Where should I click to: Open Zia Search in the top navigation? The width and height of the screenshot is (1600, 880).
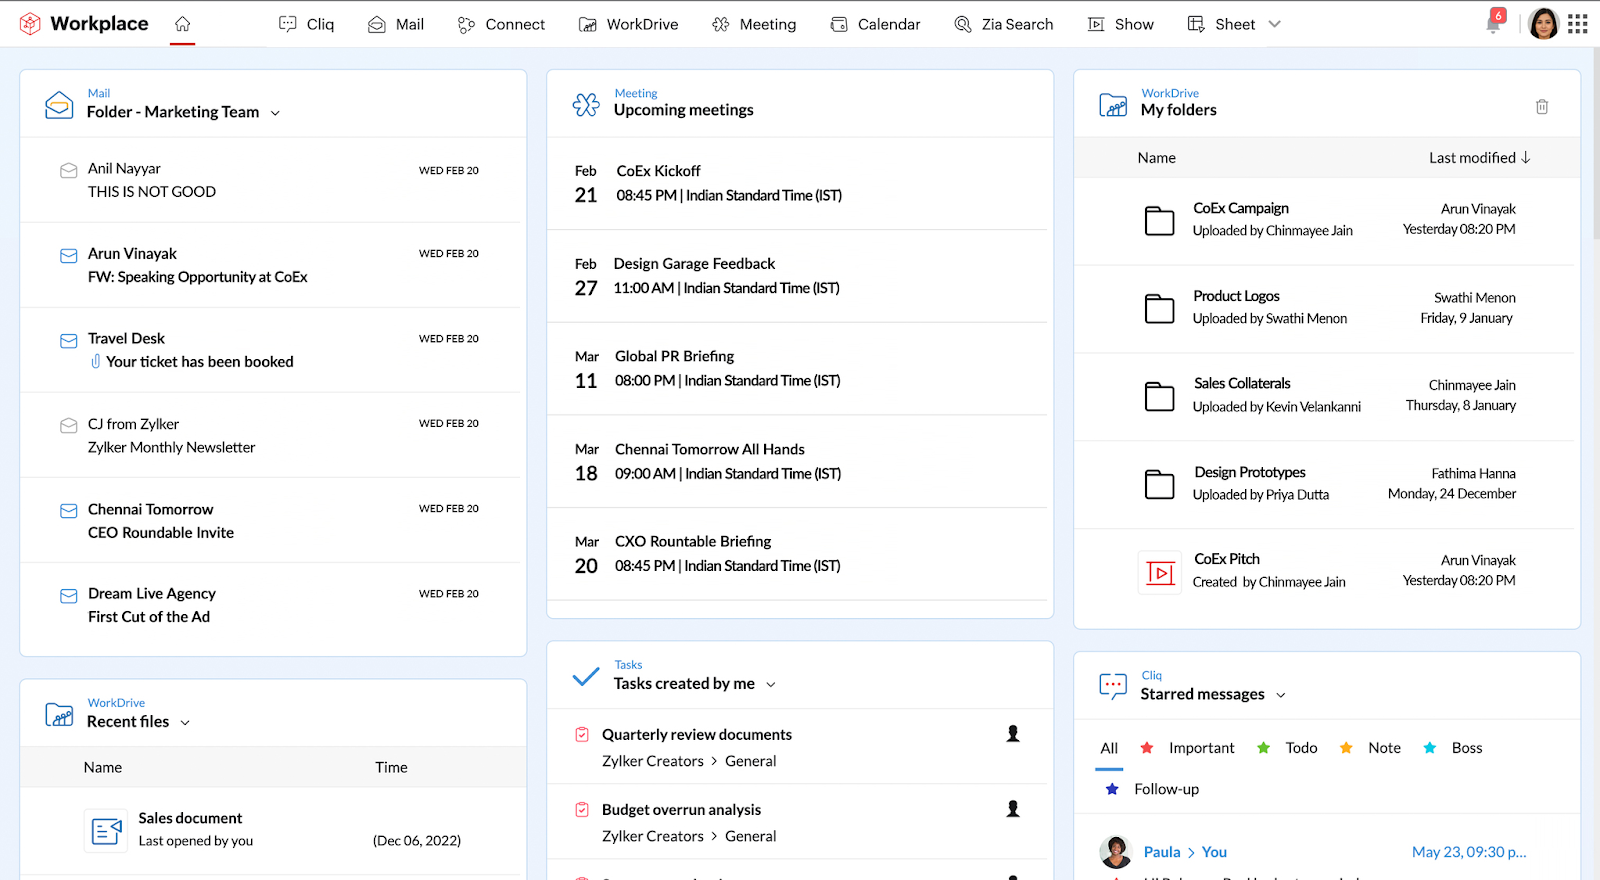(x=1004, y=24)
